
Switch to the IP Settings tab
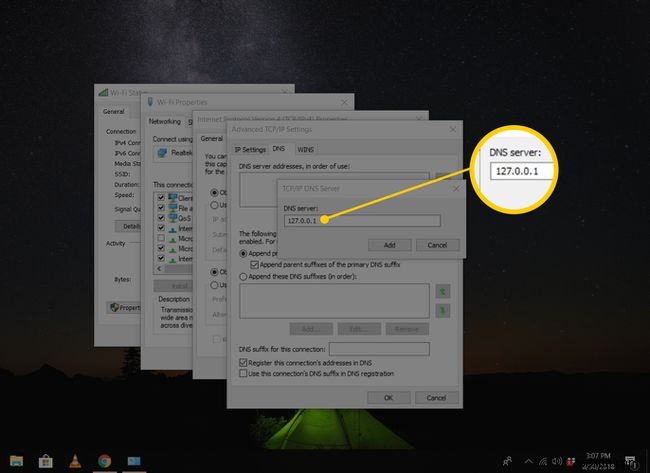point(250,149)
